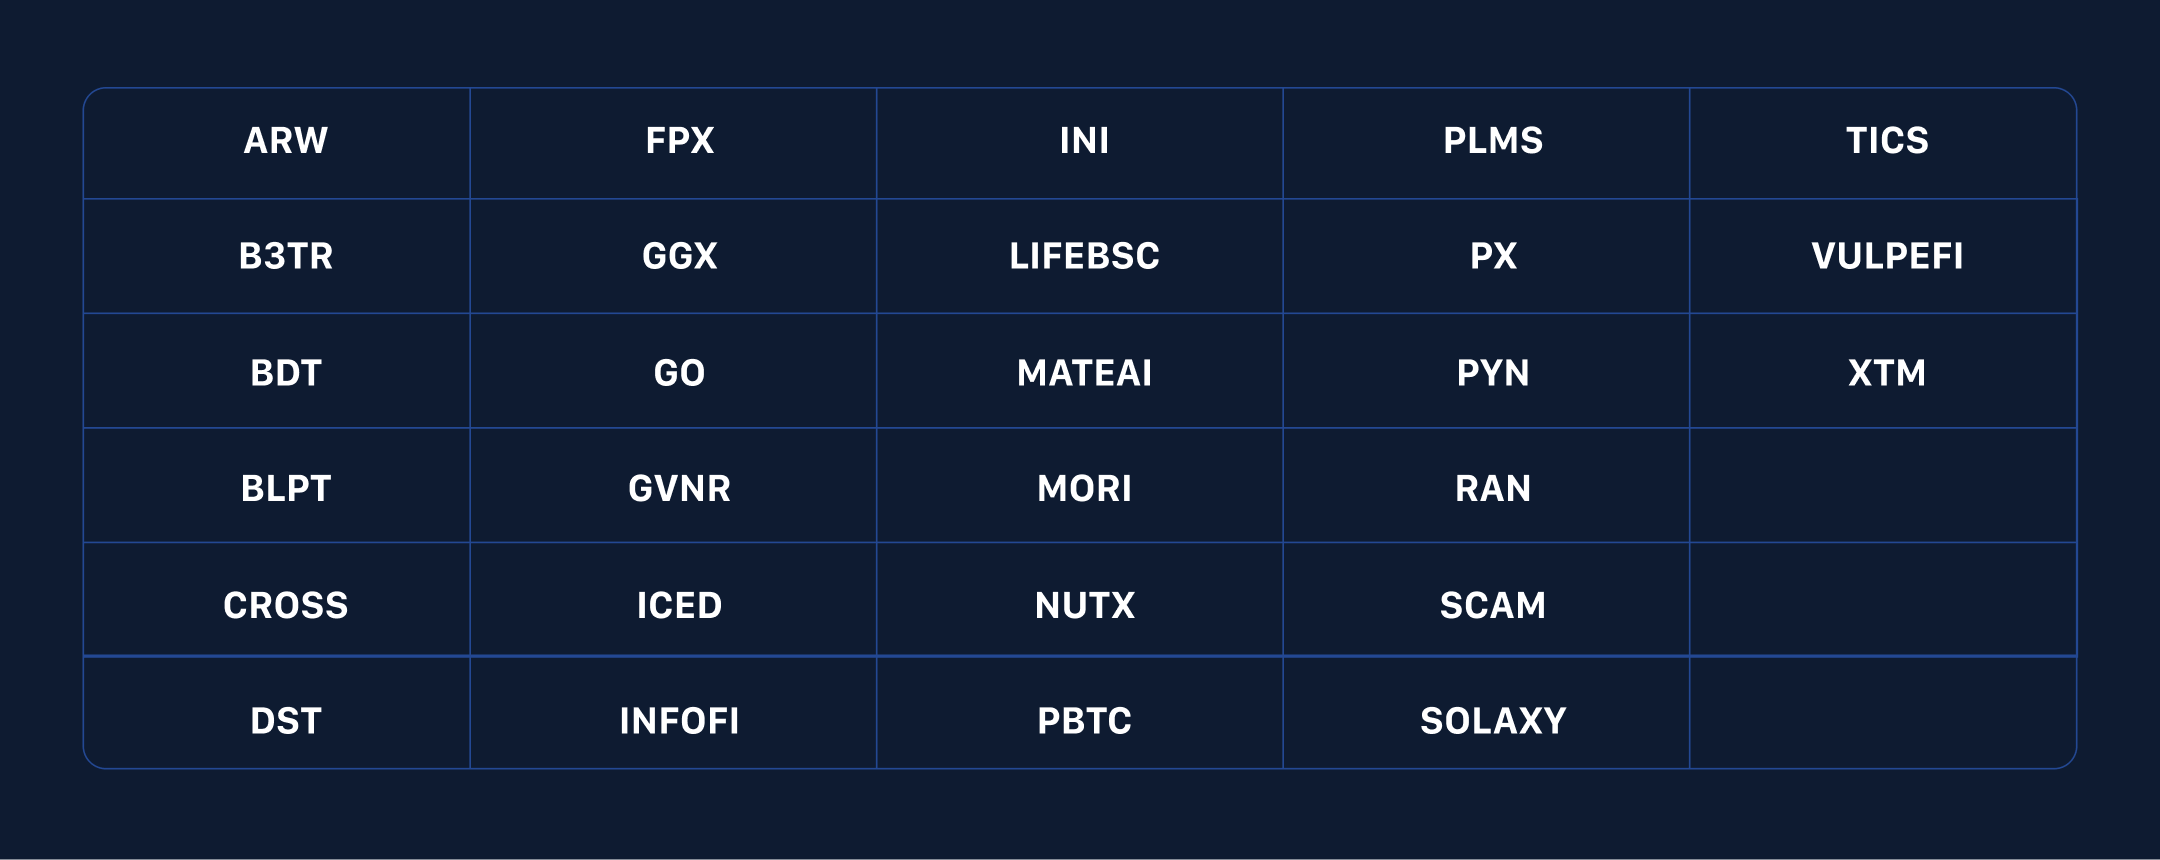
Task: Select the BLPT token cell
Action: click(286, 489)
